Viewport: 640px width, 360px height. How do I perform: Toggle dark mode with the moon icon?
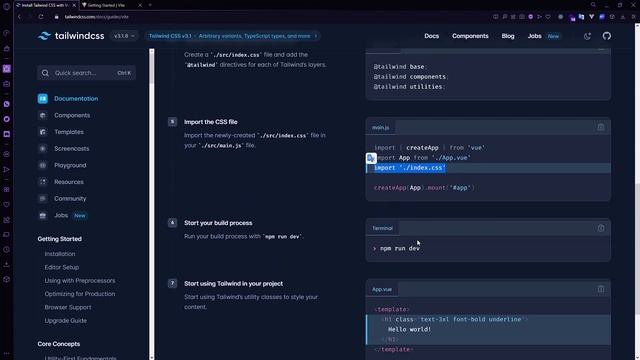(x=587, y=36)
